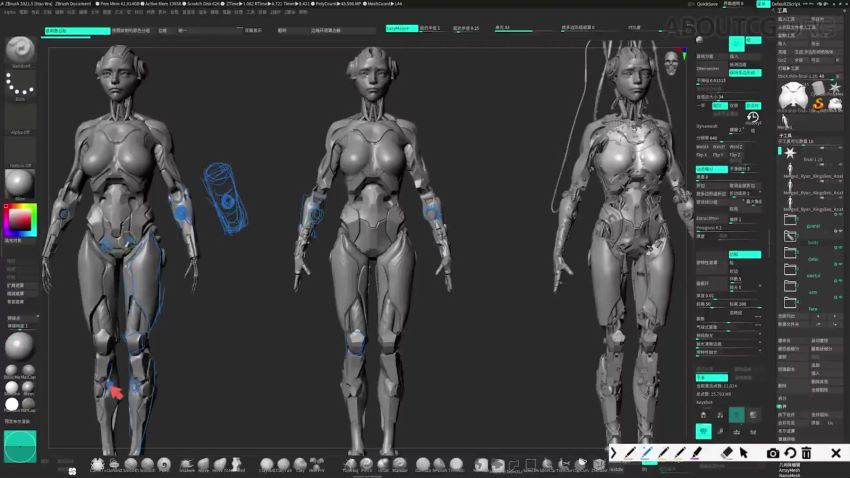Click the home icon below Keyshot
Image resolution: width=850 pixels, height=478 pixels.
(703, 415)
